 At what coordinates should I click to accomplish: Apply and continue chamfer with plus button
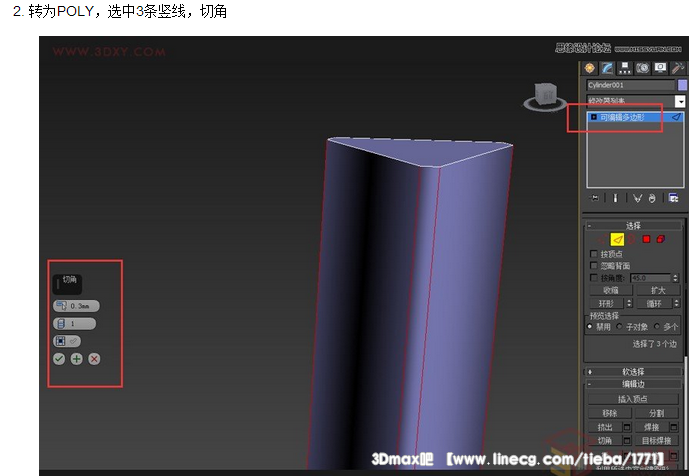(76, 359)
